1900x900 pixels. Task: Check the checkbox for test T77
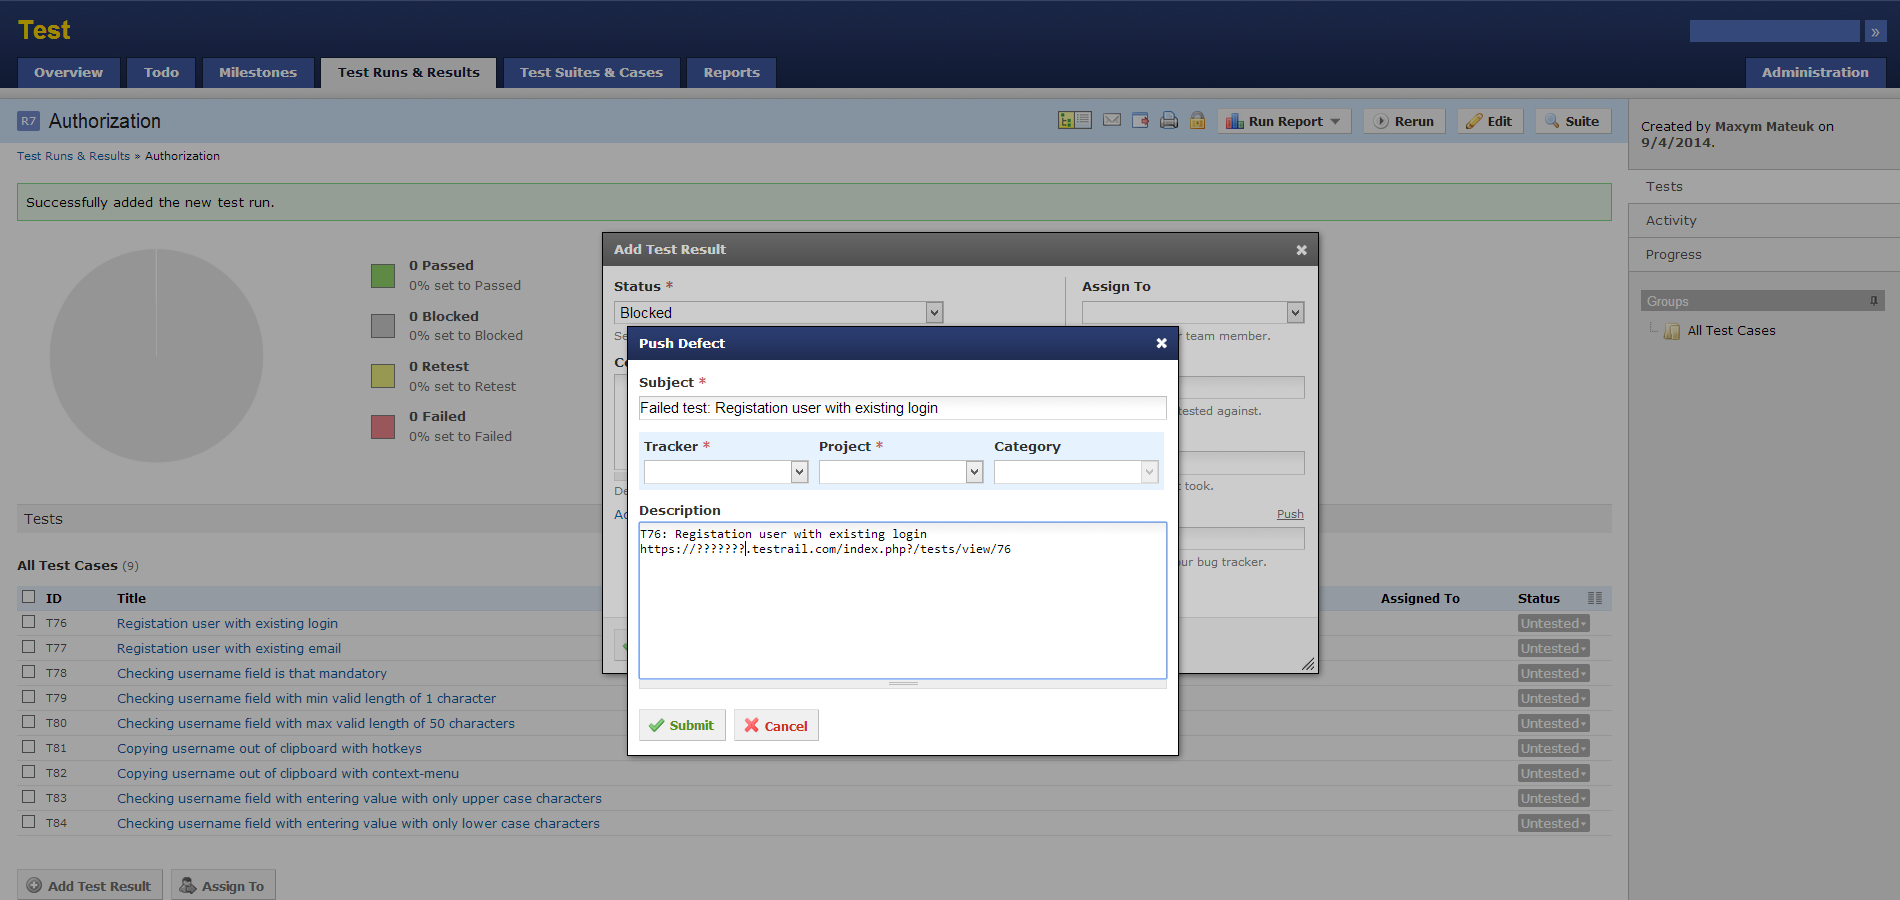28,647
